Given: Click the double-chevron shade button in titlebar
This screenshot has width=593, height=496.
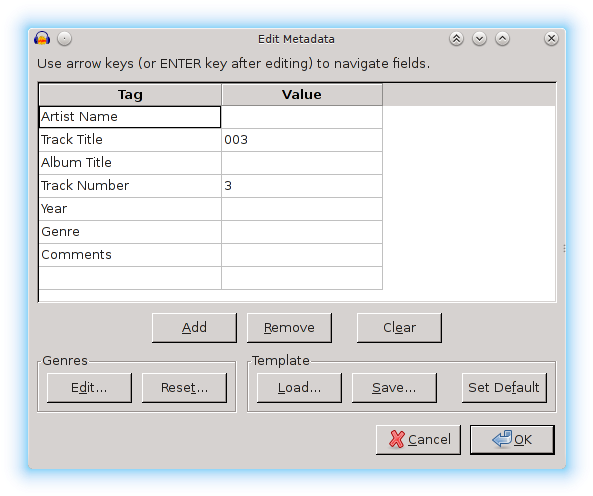Looking at the screenshot, I should click(x=456, y=39).
